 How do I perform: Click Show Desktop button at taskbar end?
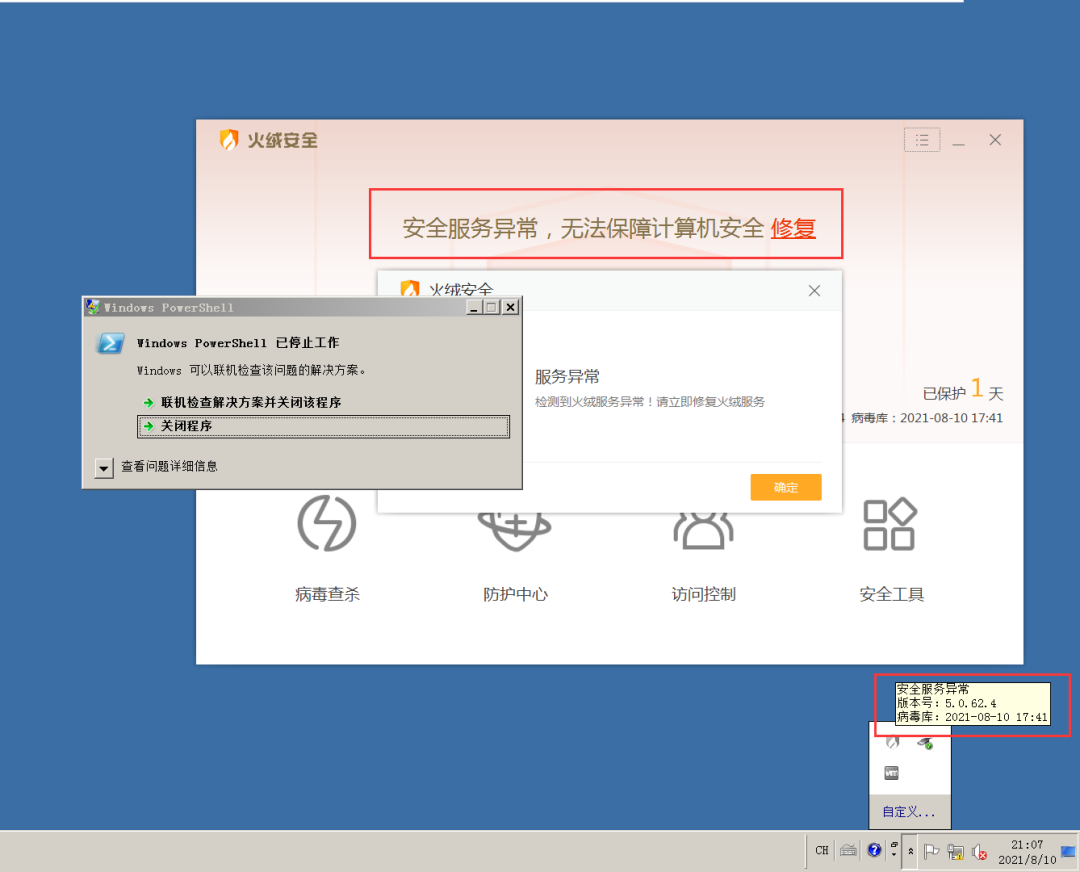[1070, 852]
